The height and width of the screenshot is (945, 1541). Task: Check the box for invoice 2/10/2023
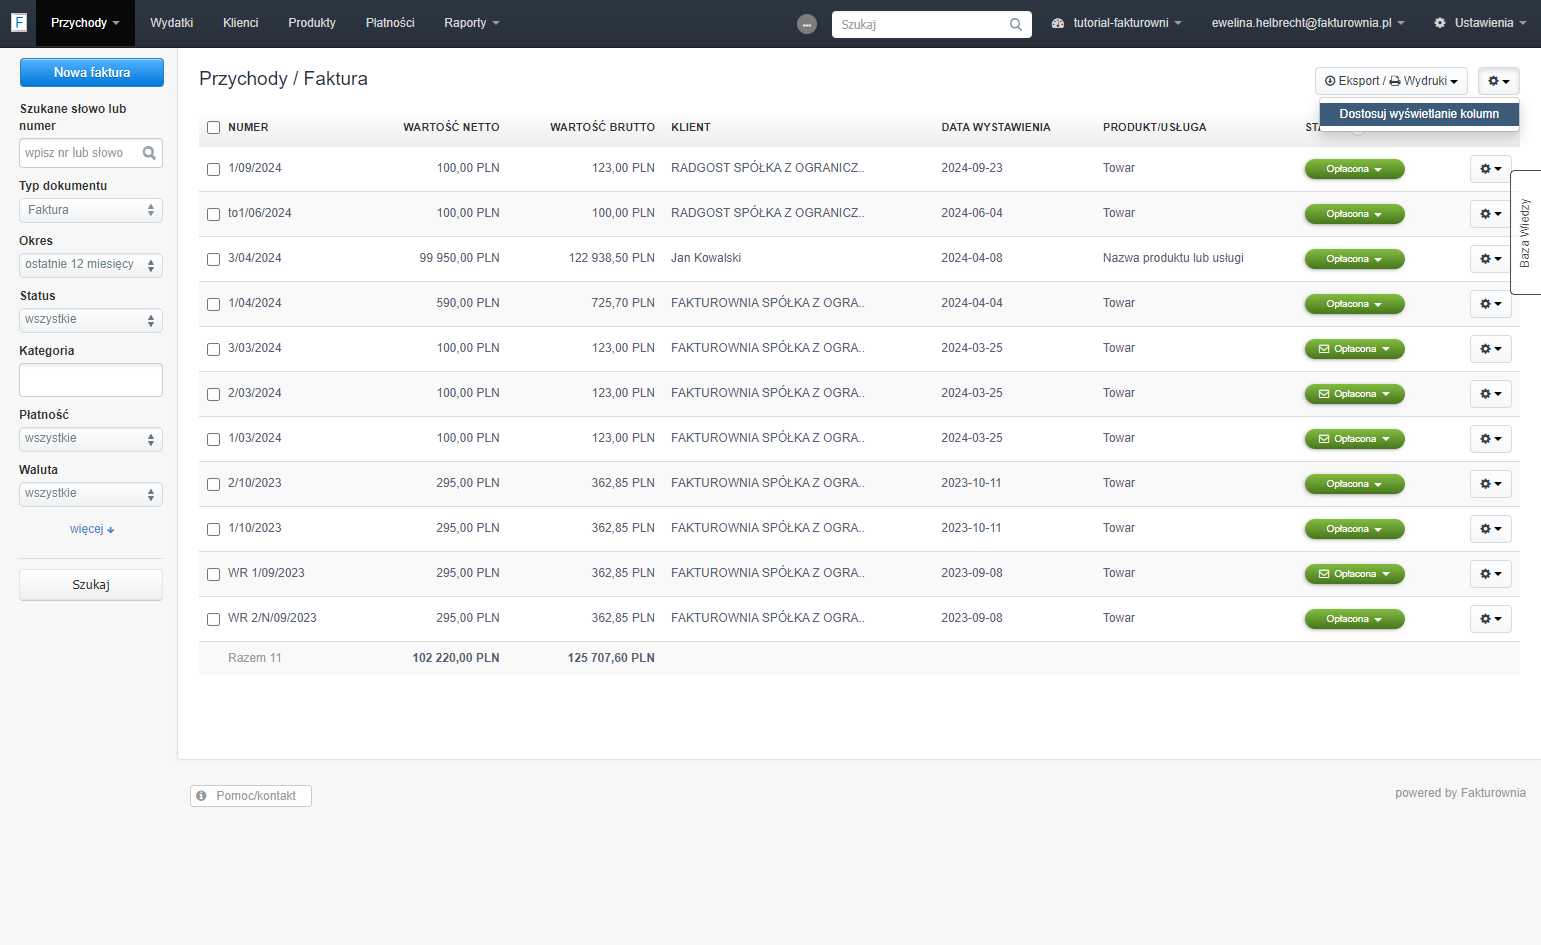point(213,484)
